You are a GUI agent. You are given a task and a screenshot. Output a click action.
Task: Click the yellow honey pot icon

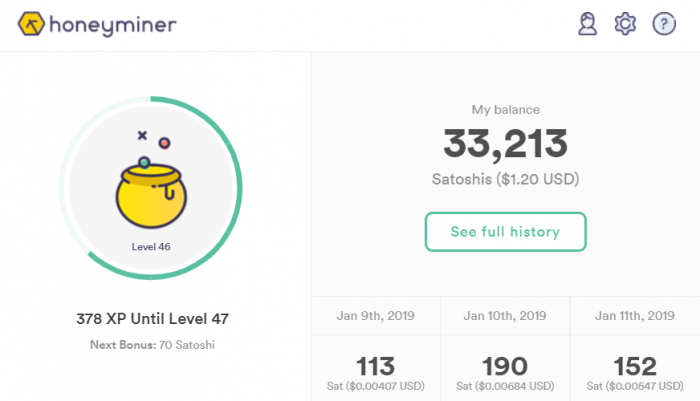tap(151, 196)
